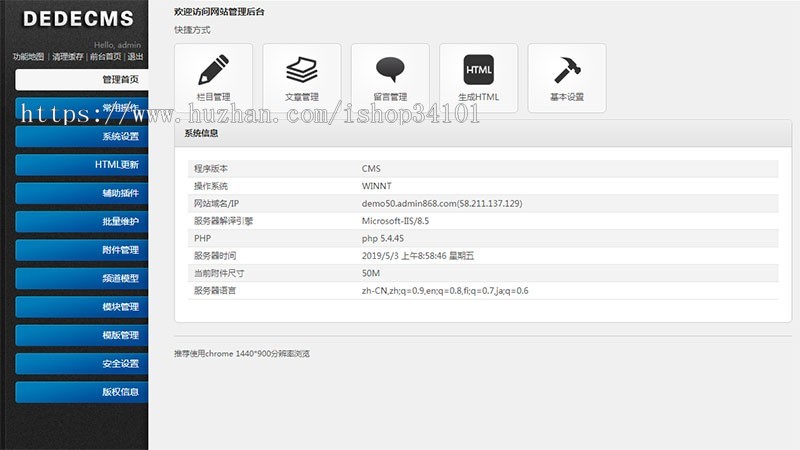
Task: Click the 模块管理 sidebar button
Action: click(x=82, y=307)
